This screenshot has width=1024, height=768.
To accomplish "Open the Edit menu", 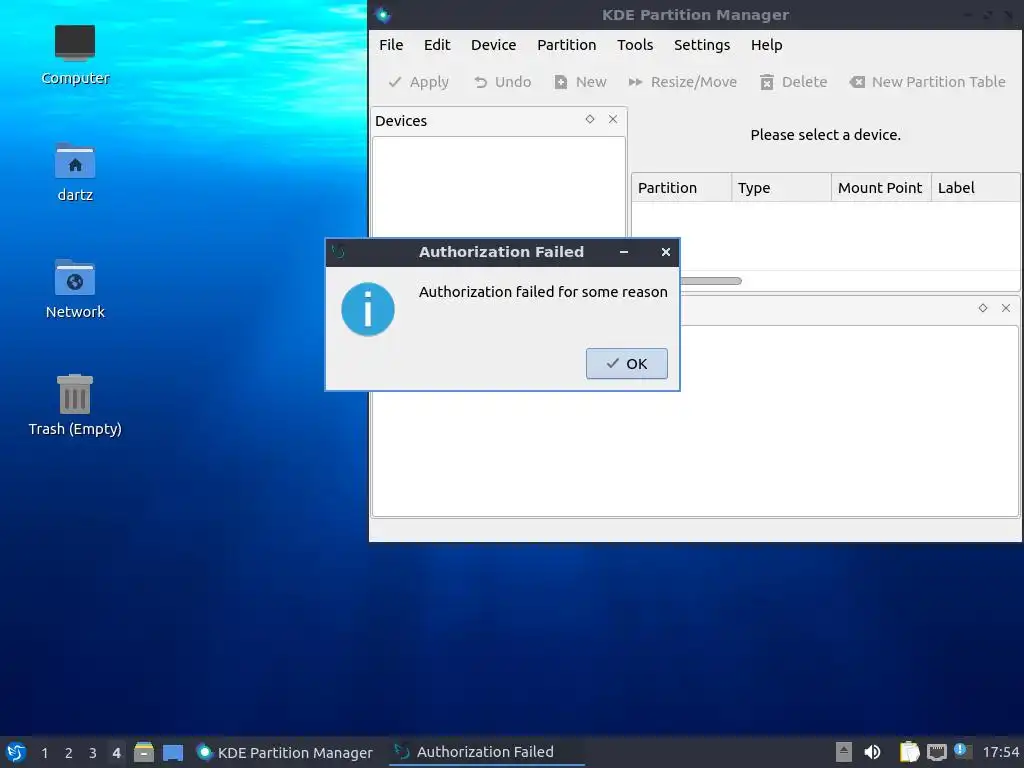I will pyautogui.click(x=437, y=45).
